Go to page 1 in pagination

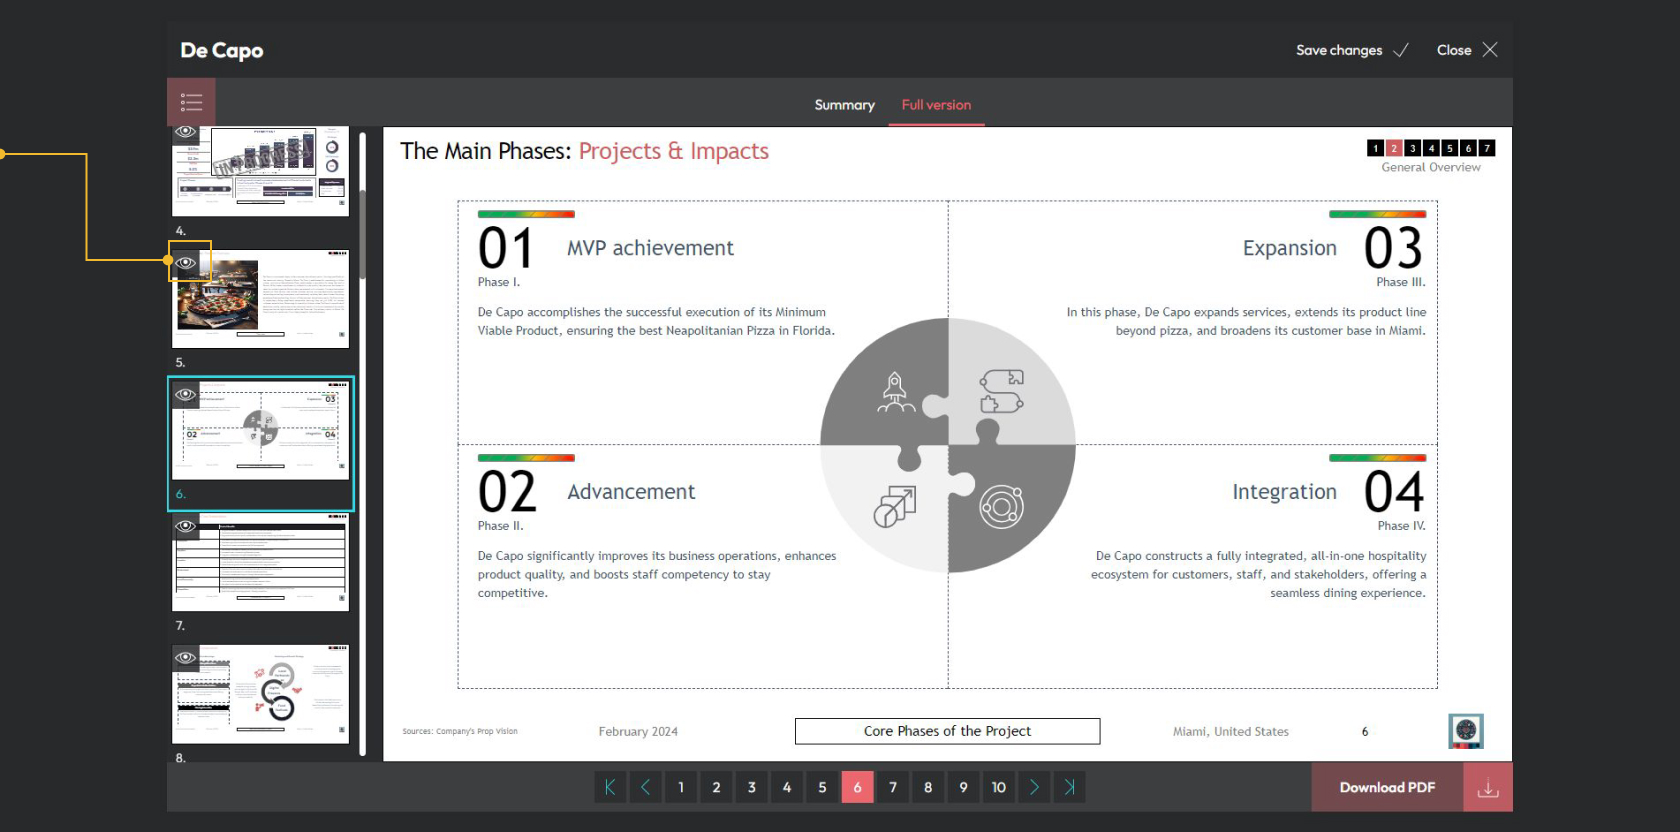tap(681, 787)
